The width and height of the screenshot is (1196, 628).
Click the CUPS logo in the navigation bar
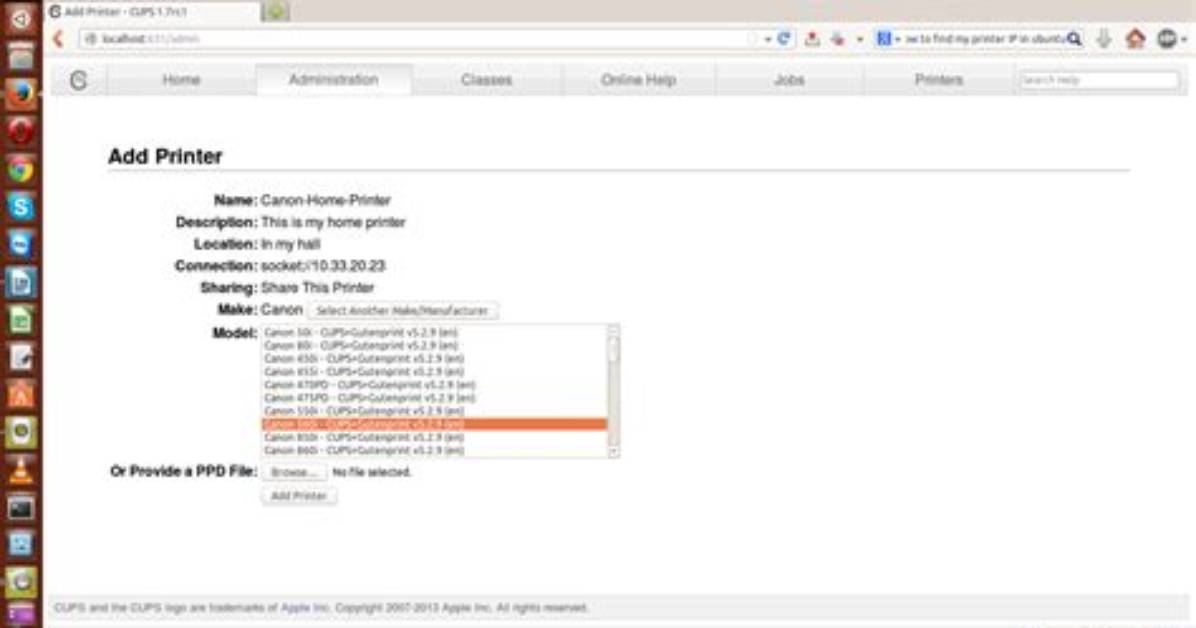tap(79, 80)
